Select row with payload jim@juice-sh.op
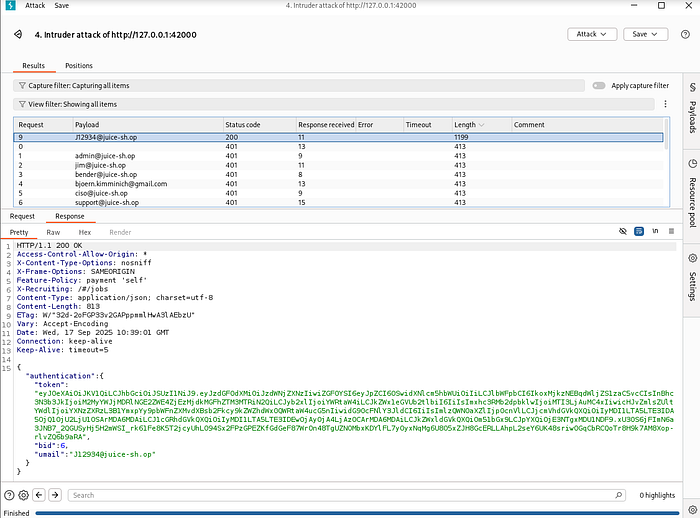Image resolution: width=700 pixels, height=518 pixels. click(x=338, y=165)
